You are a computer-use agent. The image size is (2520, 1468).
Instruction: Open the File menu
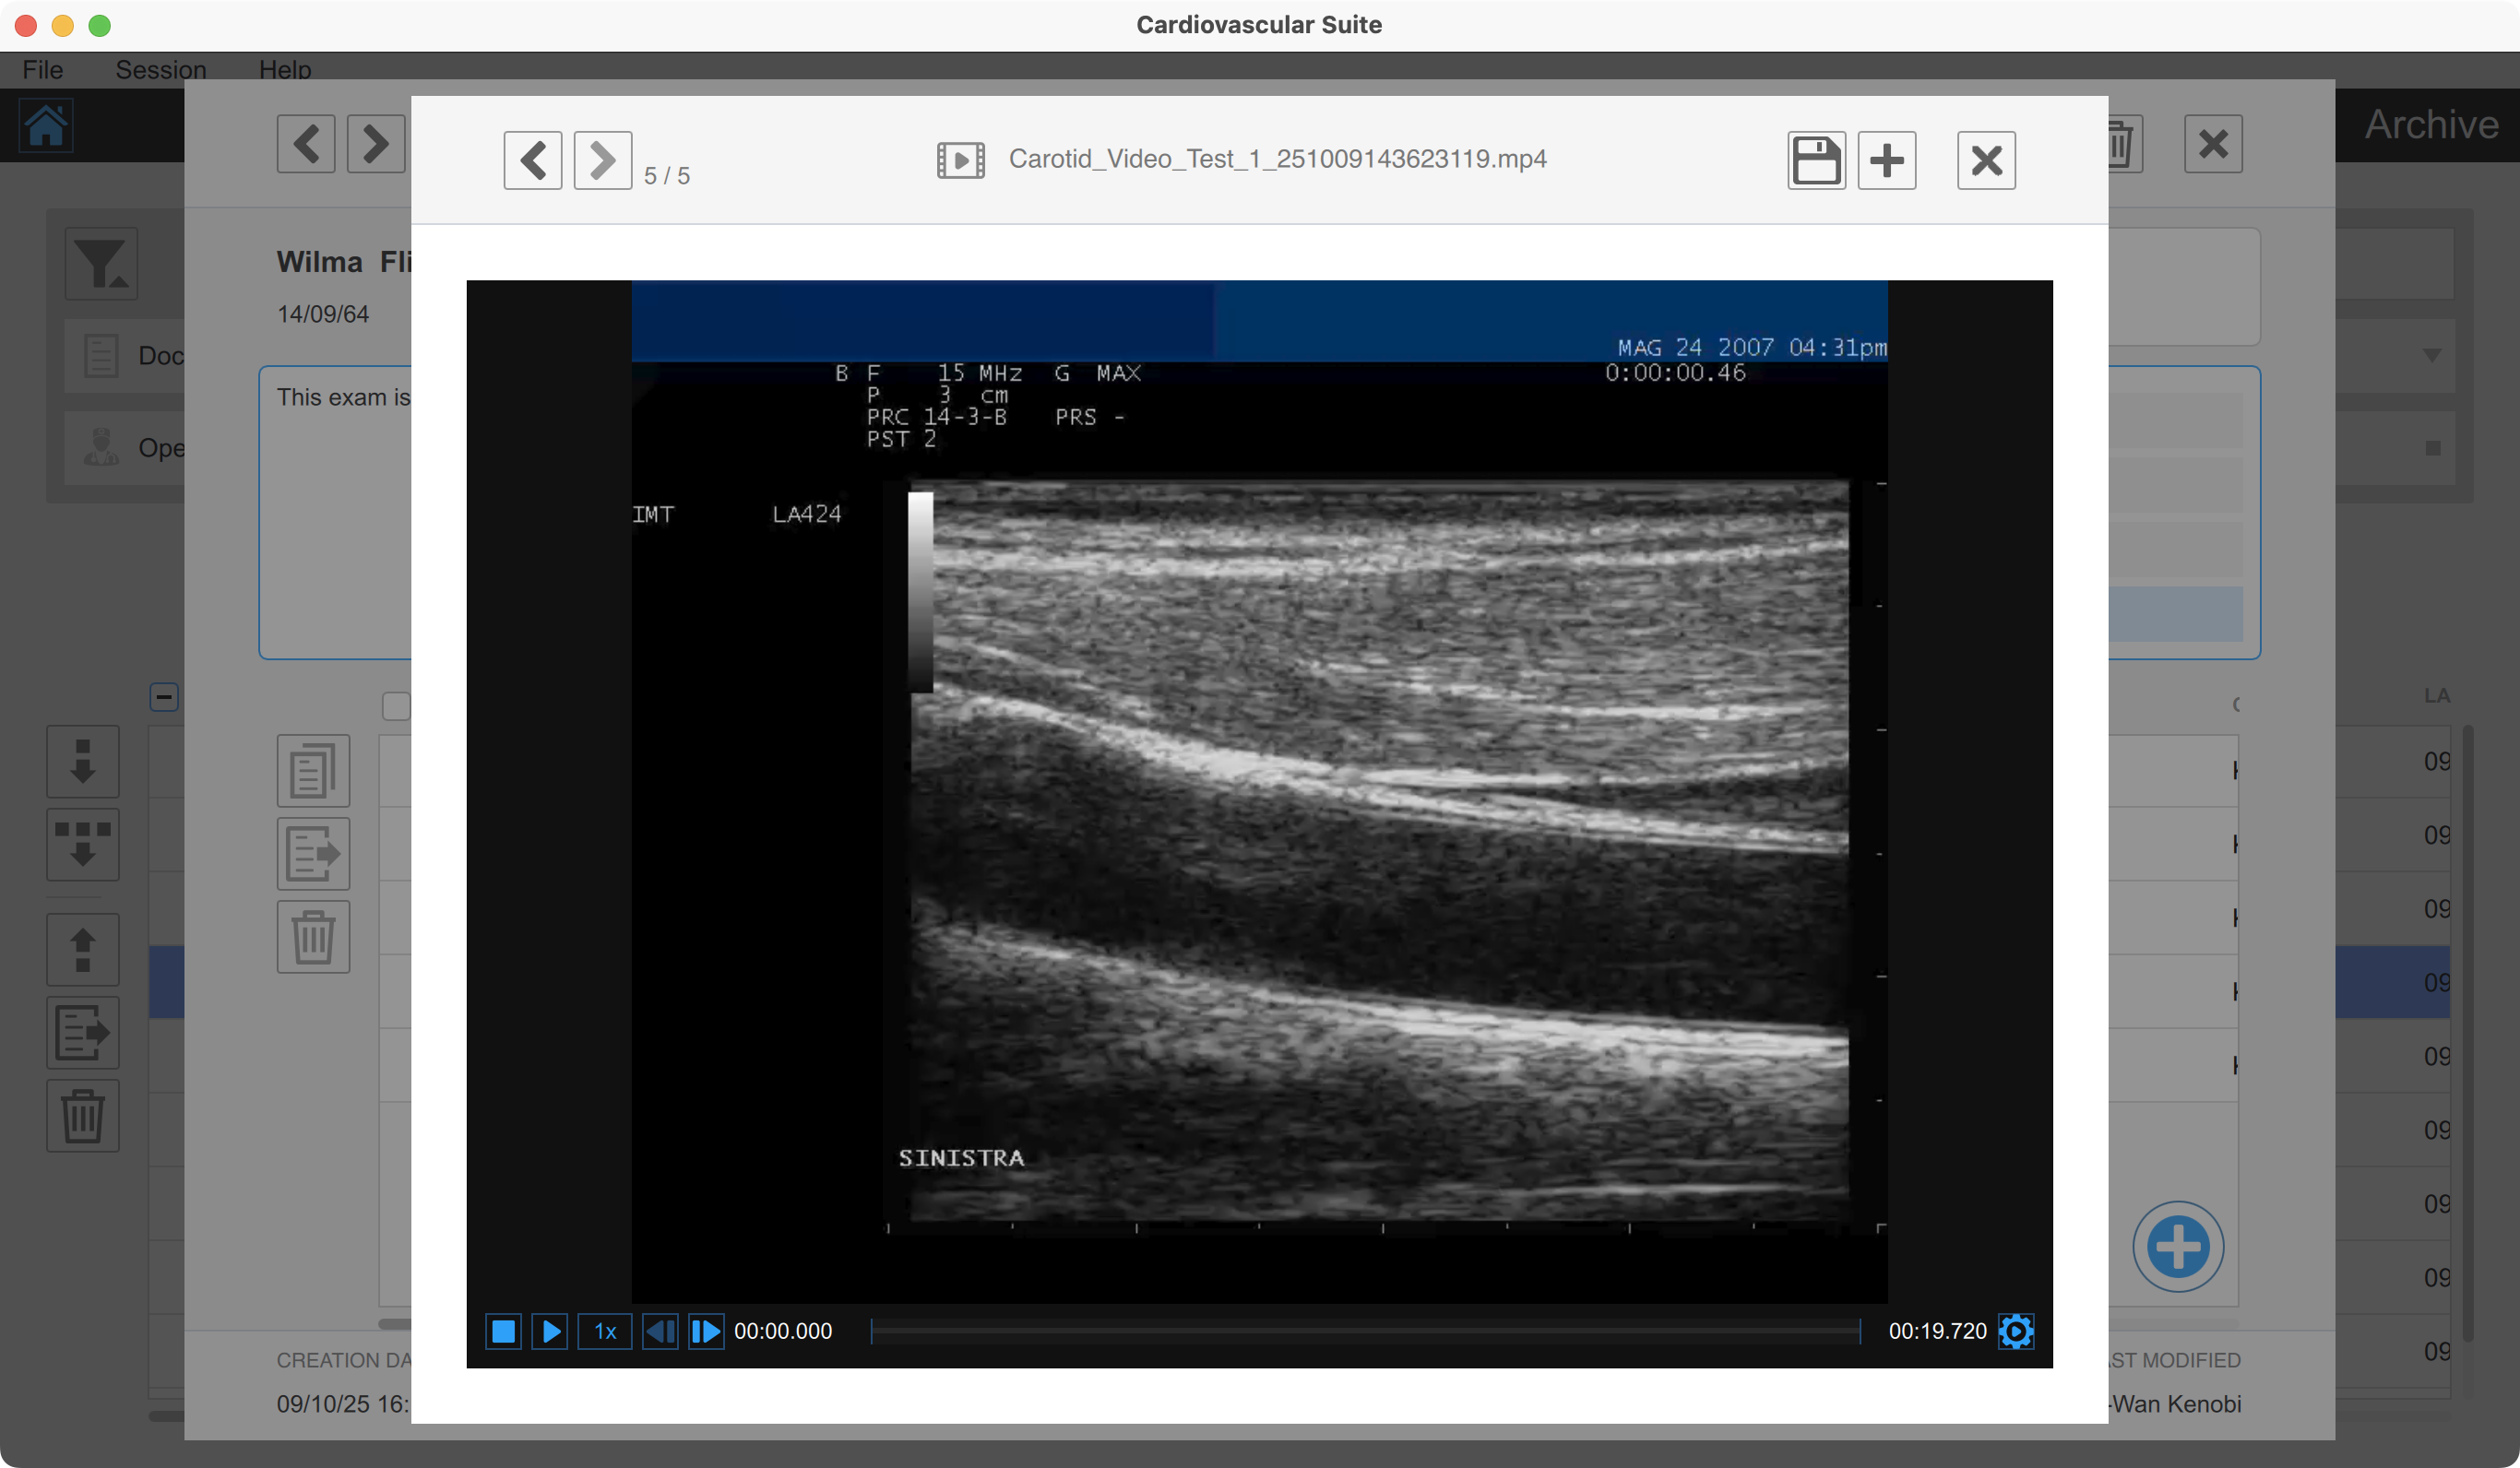[x=43, y=70]
